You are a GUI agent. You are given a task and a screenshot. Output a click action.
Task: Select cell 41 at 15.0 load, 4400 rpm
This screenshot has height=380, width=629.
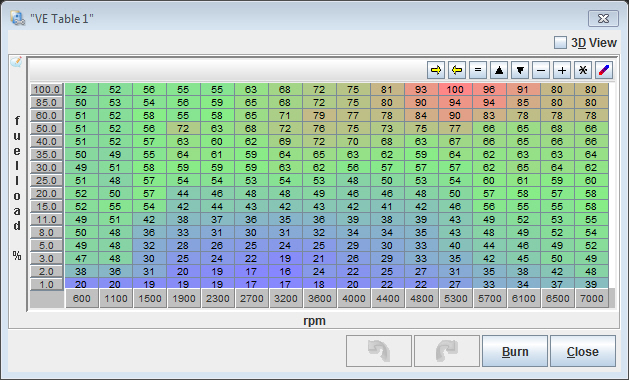coord(387,206)
